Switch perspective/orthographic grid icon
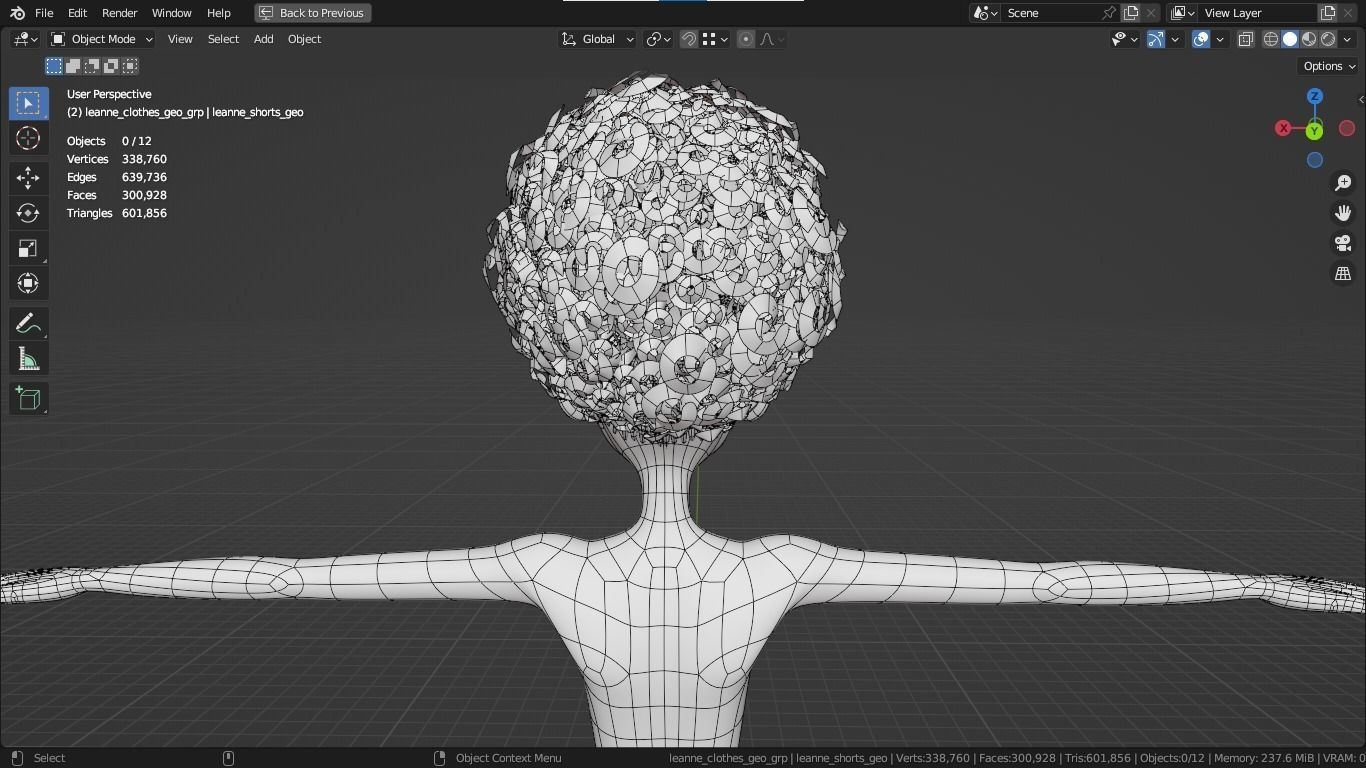1366x768 pixels. click(x=1343, y=273)
